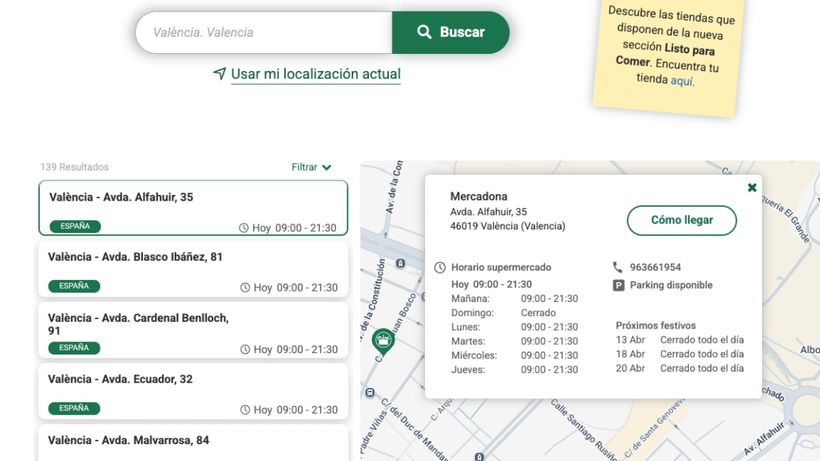Use my current location link
This screenshot has height=461, width=820.
(315, 74)
